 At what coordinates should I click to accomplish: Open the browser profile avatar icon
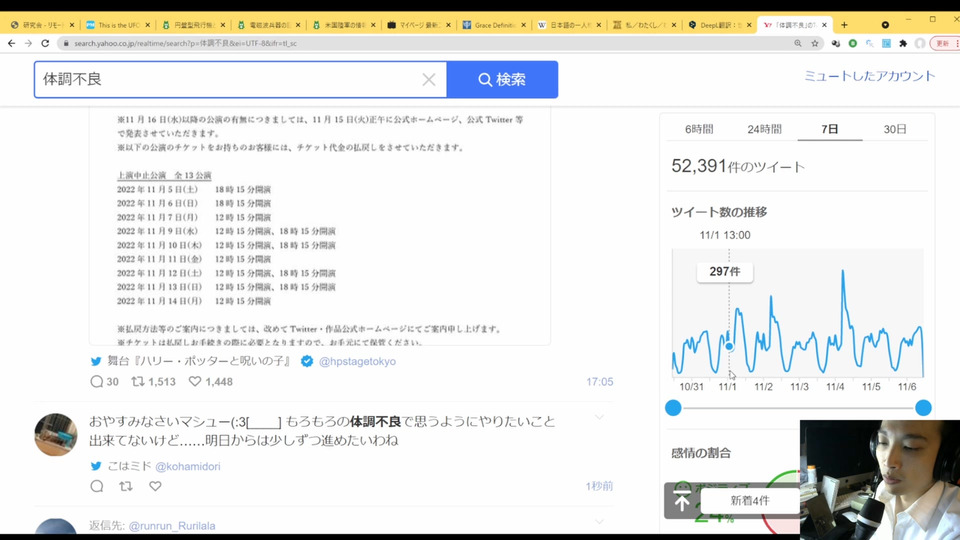tap(920, 43)
